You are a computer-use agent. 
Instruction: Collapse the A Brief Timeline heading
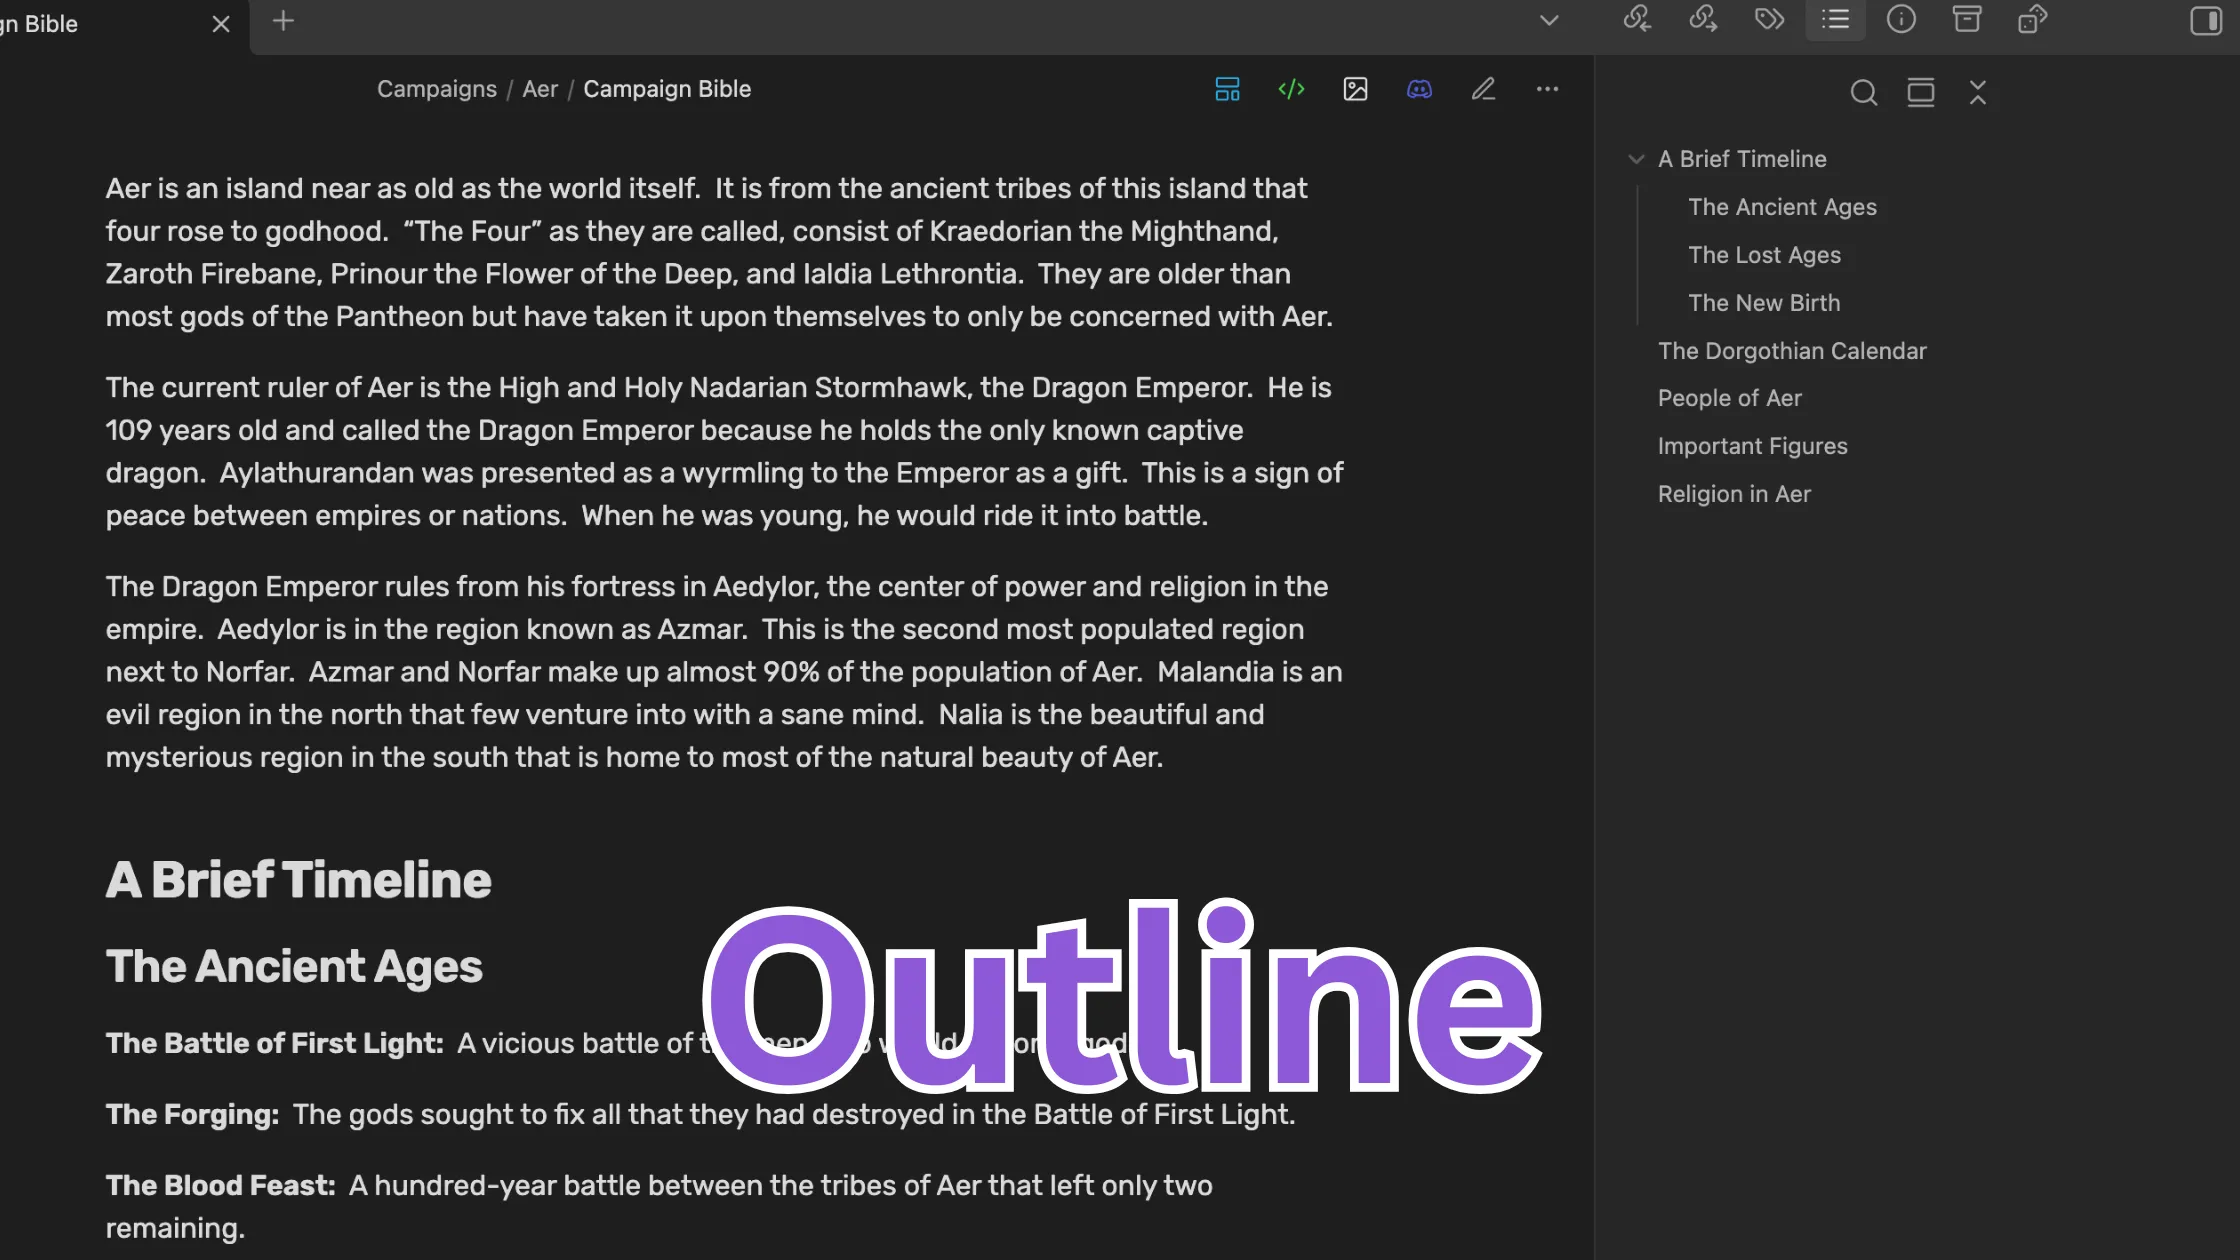point(1636,158)
